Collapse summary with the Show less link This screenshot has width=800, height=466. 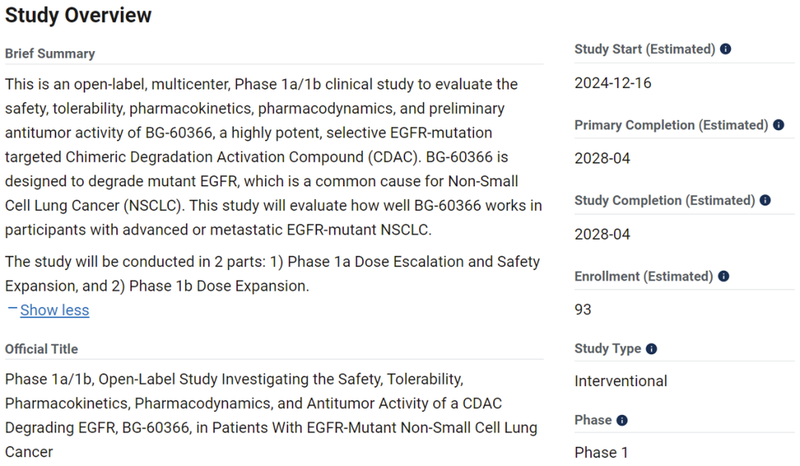point(54,310)
